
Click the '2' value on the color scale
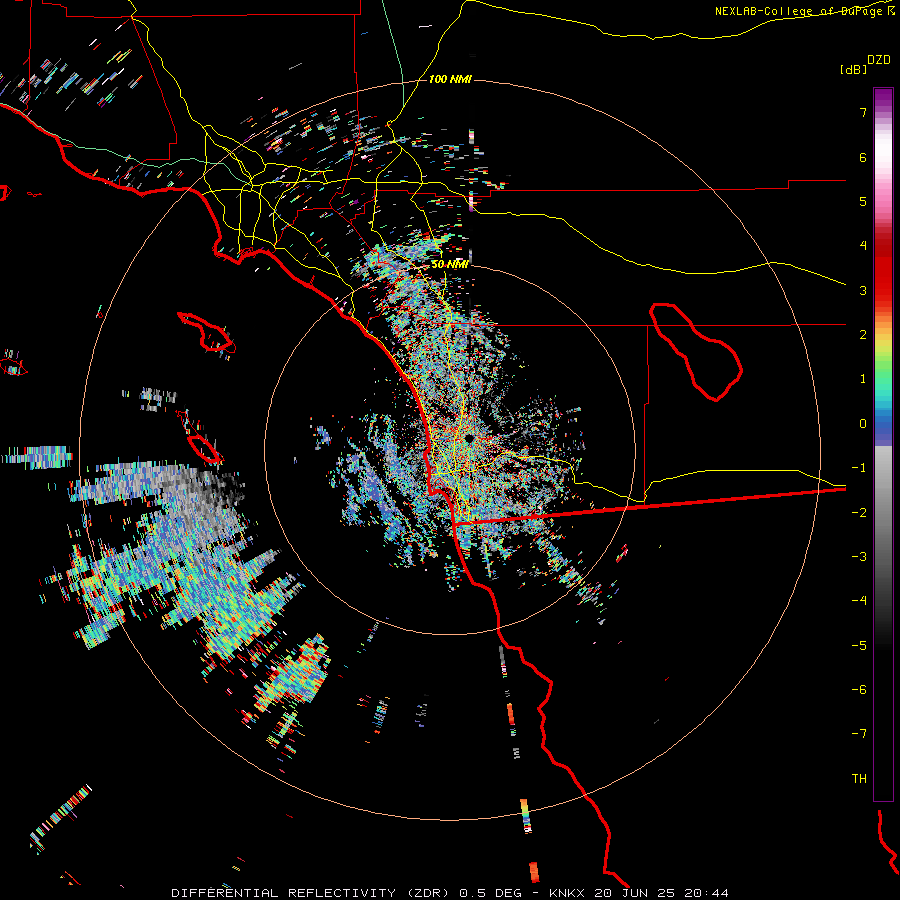863,335
